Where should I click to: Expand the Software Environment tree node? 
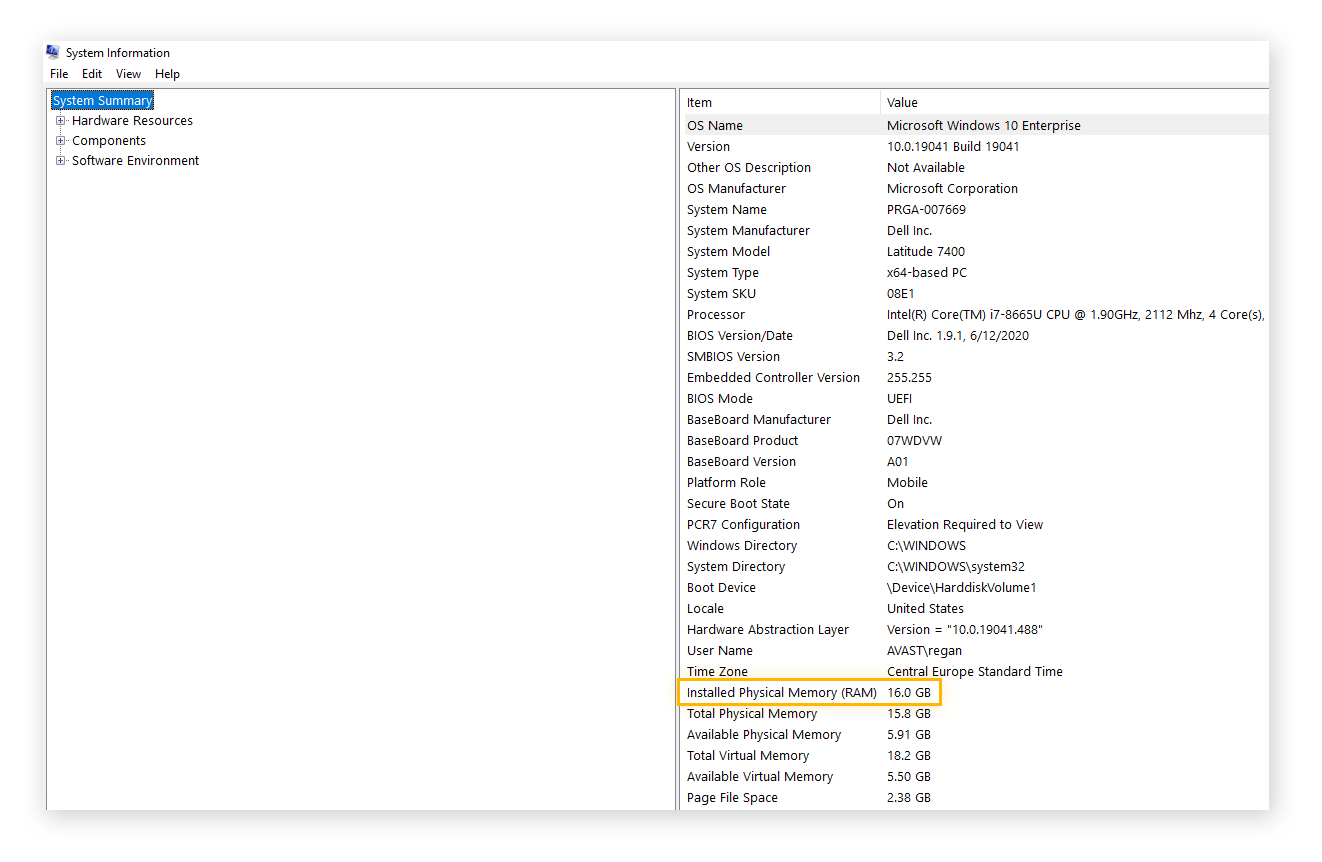[x=61, y=160]
